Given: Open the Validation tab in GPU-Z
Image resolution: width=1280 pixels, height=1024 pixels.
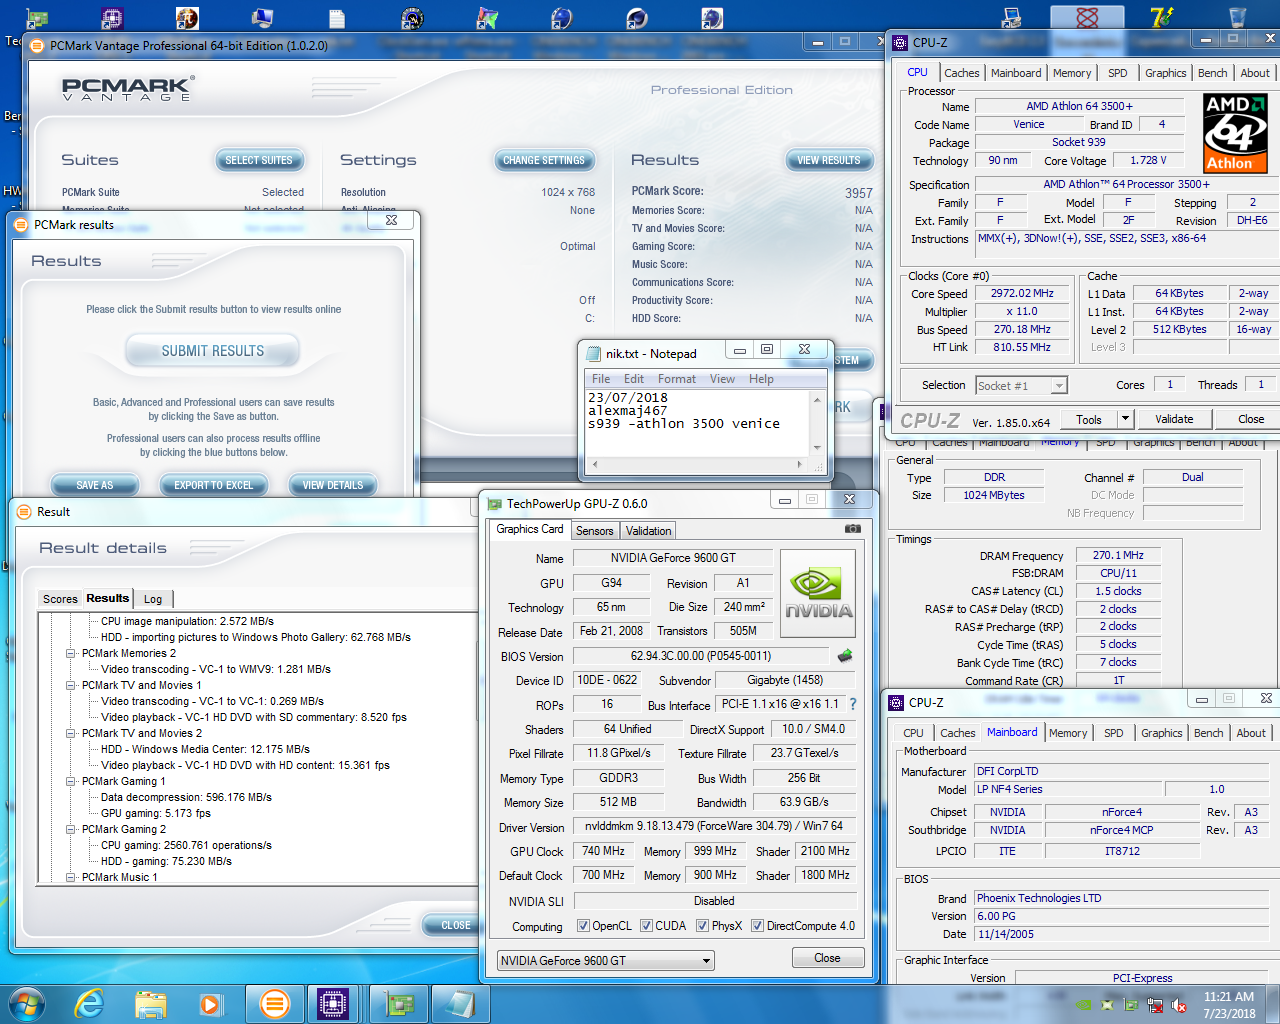Looking at the screenshot, I should pos(648,531).
